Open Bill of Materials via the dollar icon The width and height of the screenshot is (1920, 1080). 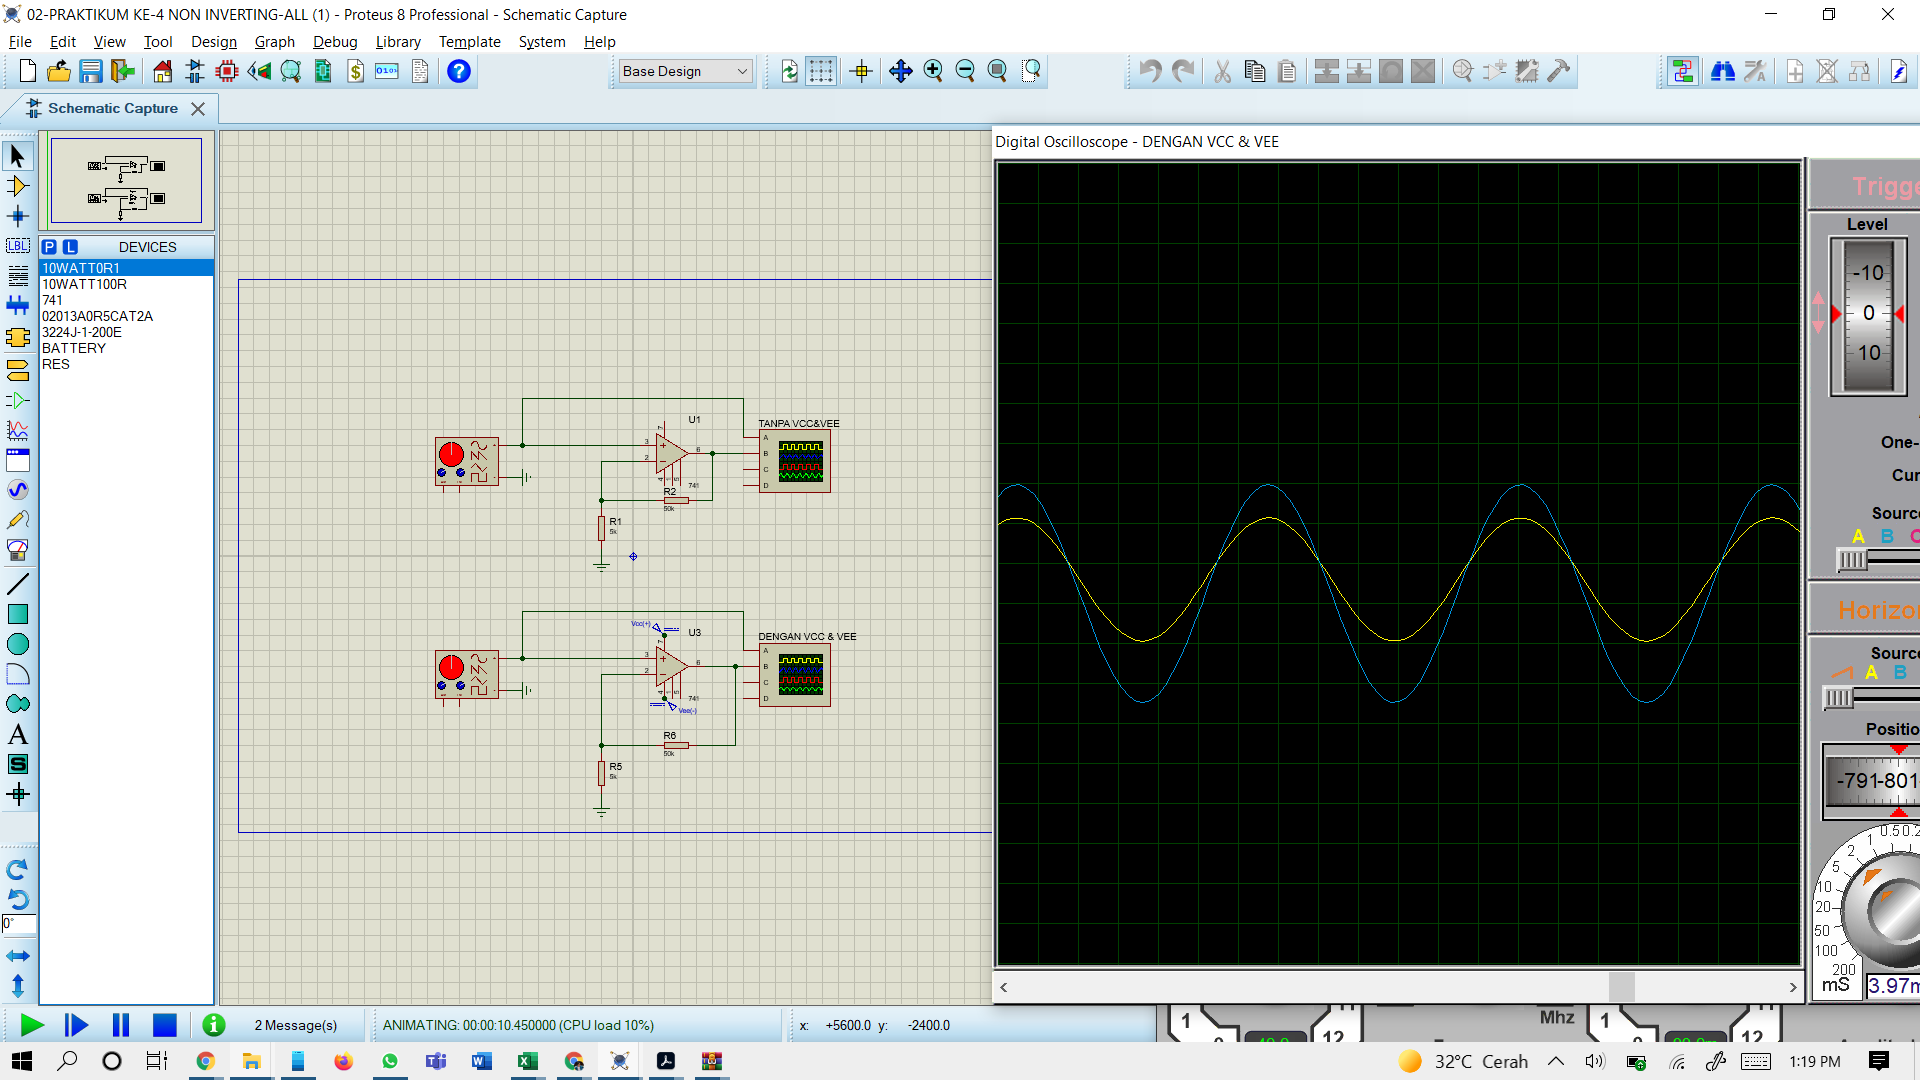coord(355,71)
